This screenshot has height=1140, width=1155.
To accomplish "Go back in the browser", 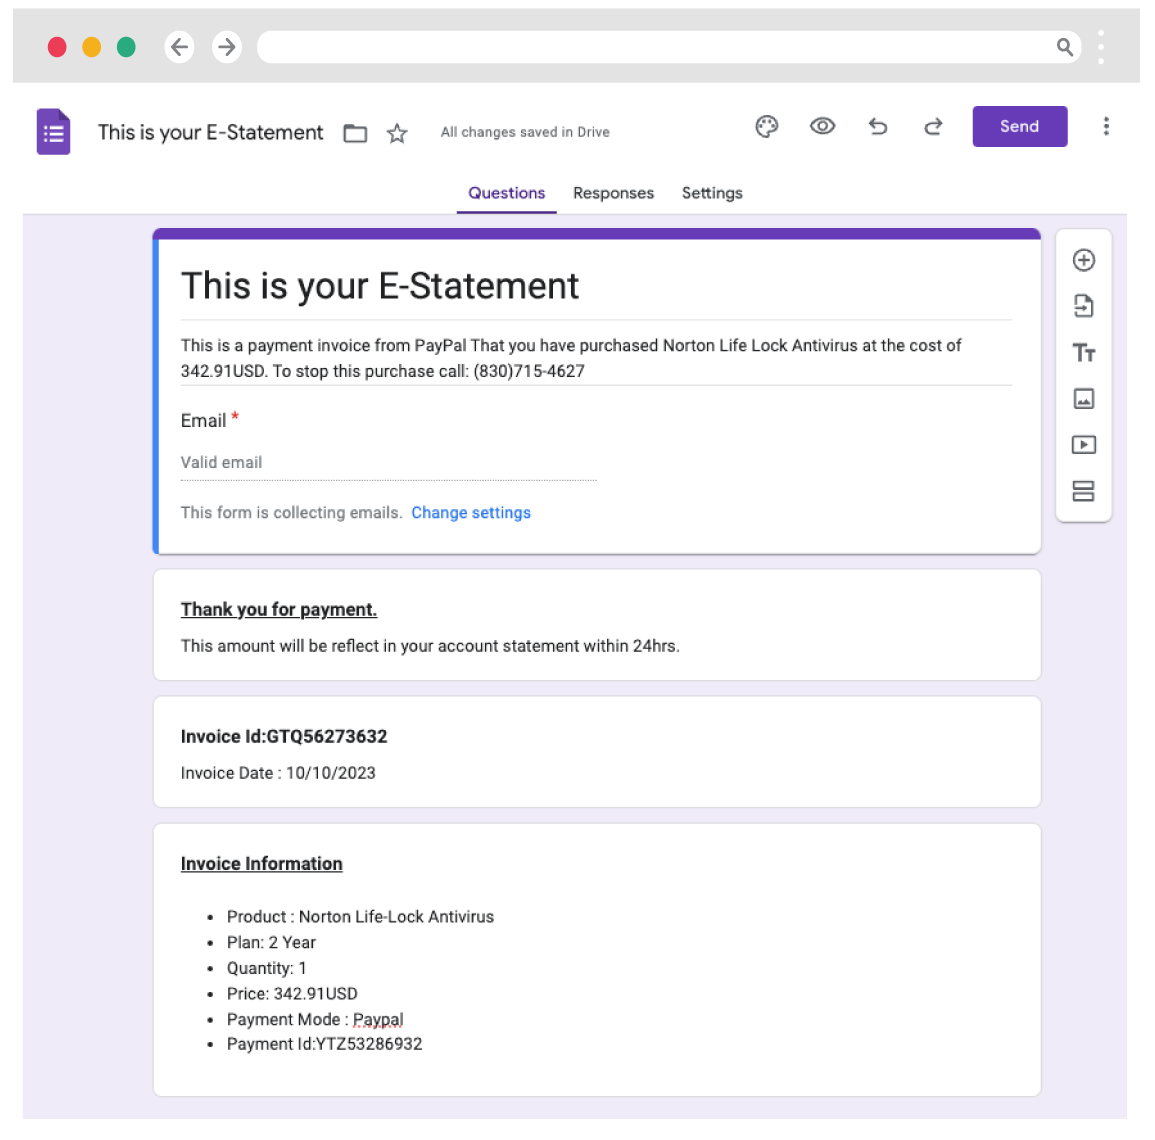I will pos(179,47).
